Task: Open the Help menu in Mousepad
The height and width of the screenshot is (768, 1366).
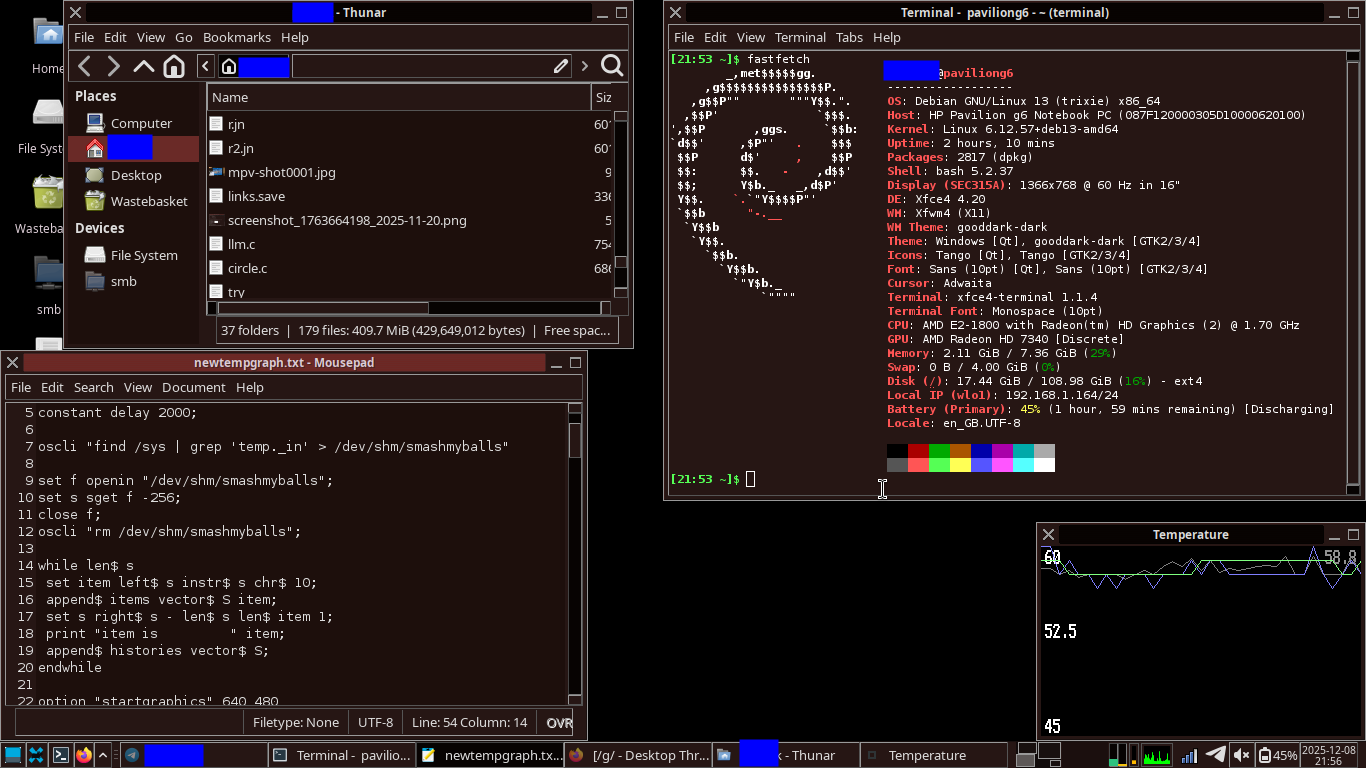Action: tap(250, 387)
